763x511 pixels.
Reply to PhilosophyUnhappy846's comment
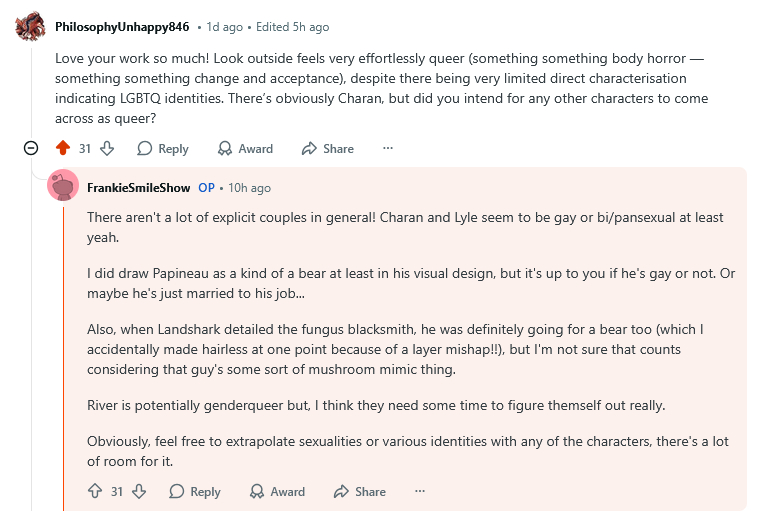(162, 148)
